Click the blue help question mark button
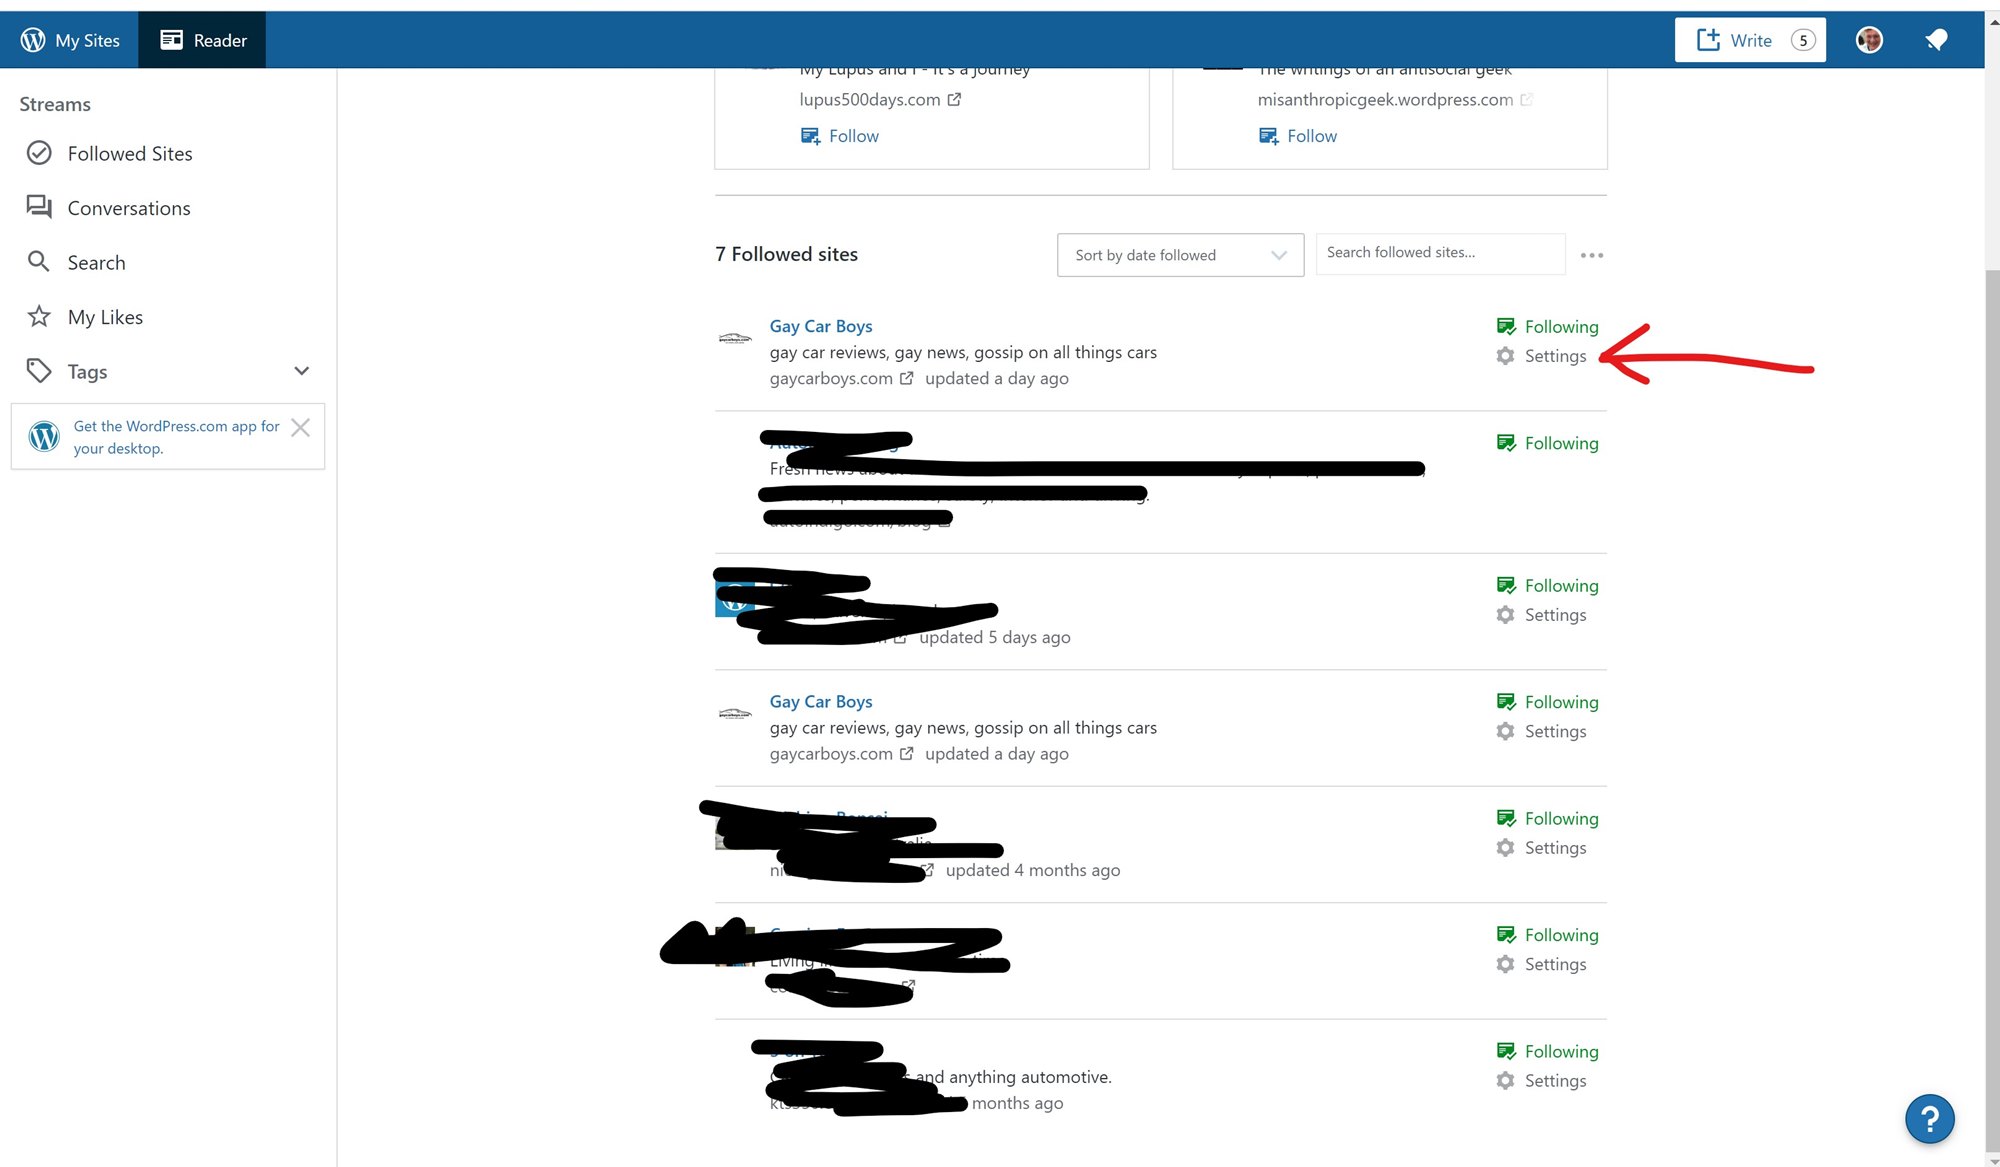 [1929, 1119]
